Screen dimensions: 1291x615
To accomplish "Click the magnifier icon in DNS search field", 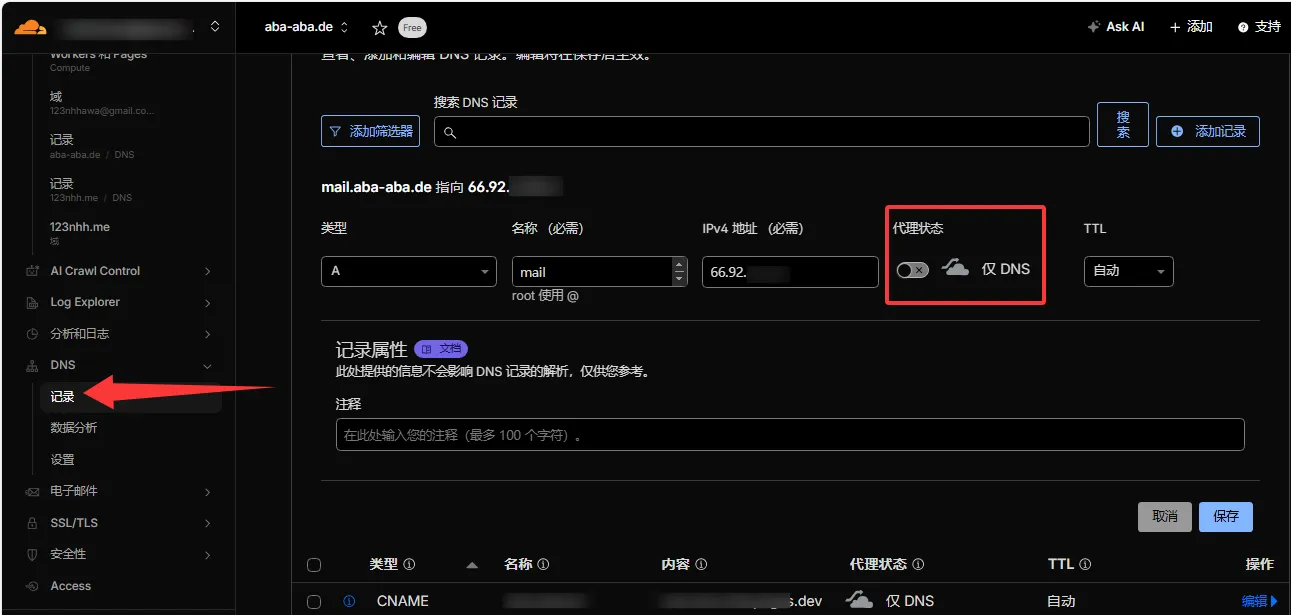I will 448,130.
